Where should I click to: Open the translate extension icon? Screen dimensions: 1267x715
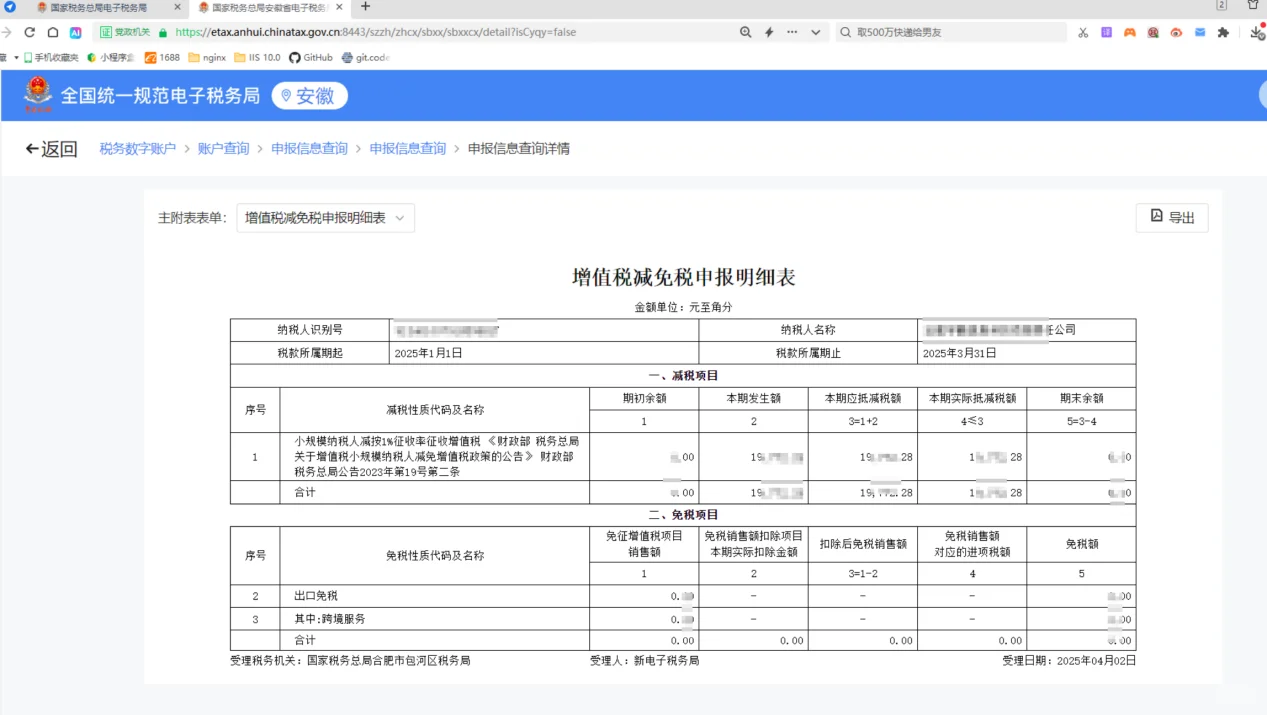coord(1106,32)
